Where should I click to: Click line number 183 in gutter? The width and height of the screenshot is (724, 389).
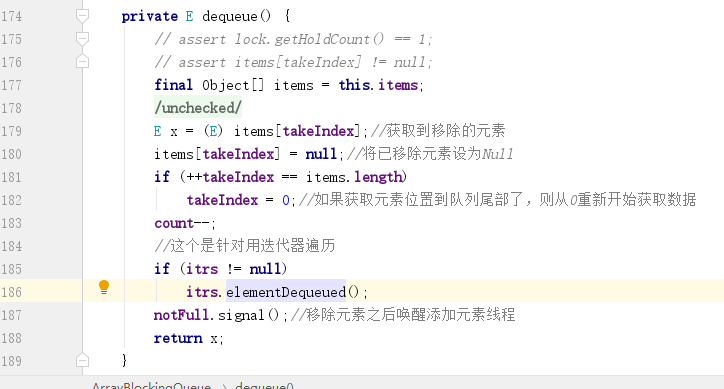click(12, 223)
